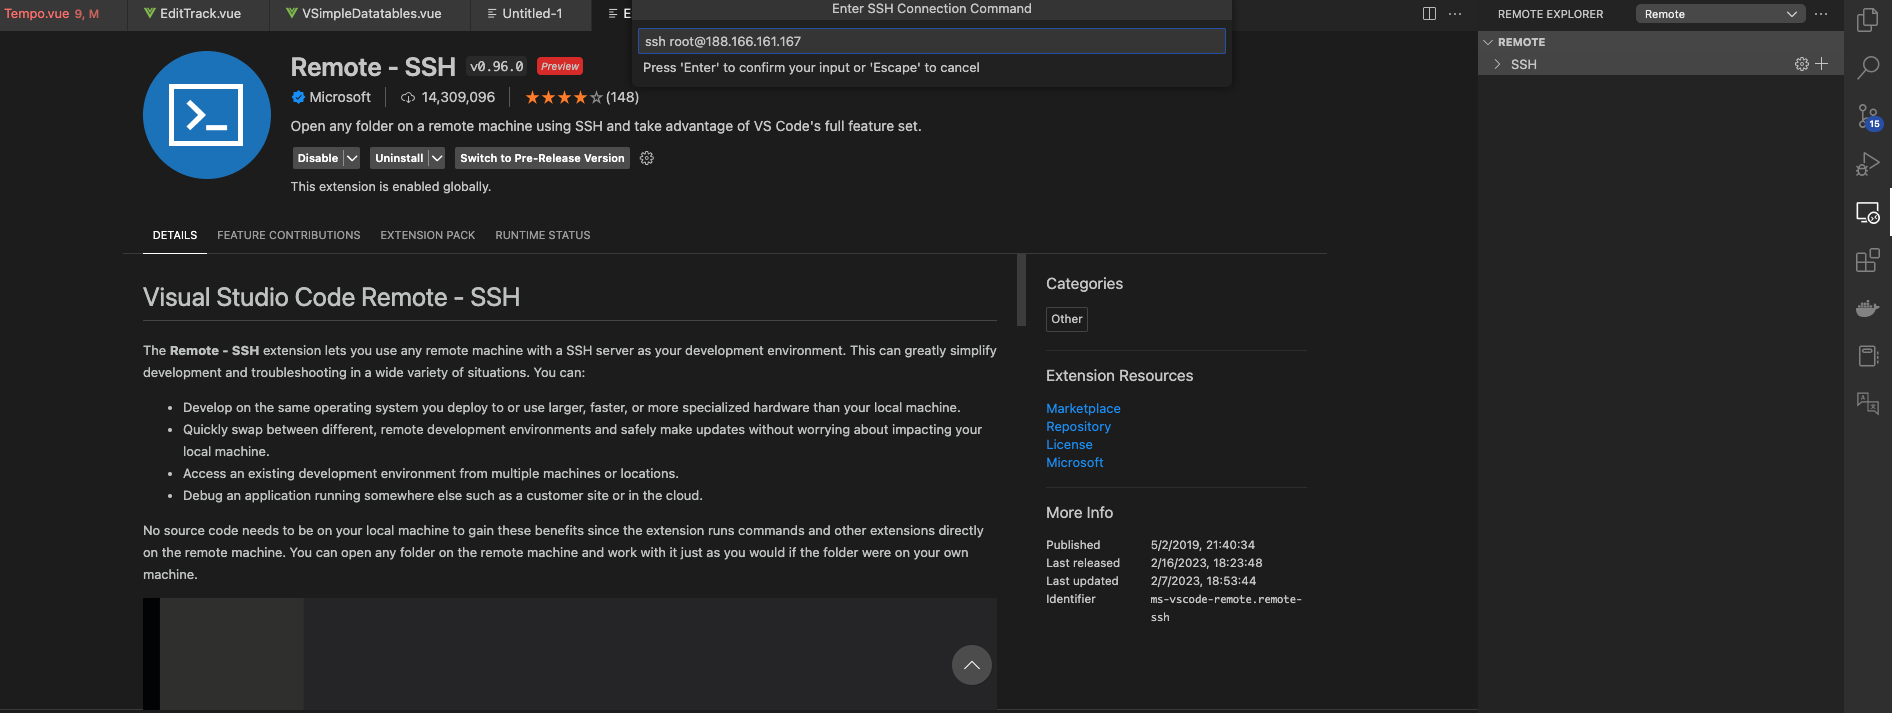Open the Disable button dropdown arrow
The width and height of the screenshot is (1892, 713).
[352, 158]
